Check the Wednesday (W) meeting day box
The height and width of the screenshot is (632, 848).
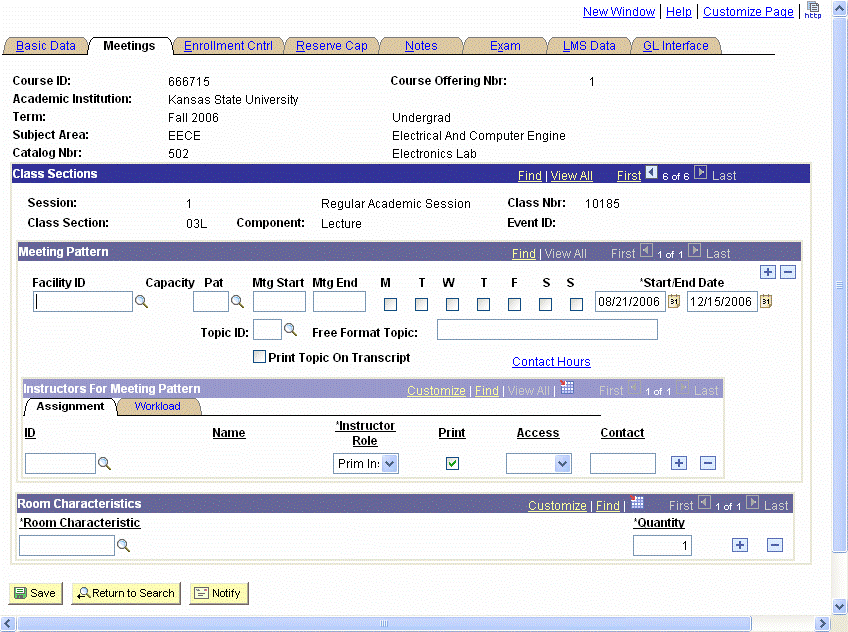coord(452,304)
